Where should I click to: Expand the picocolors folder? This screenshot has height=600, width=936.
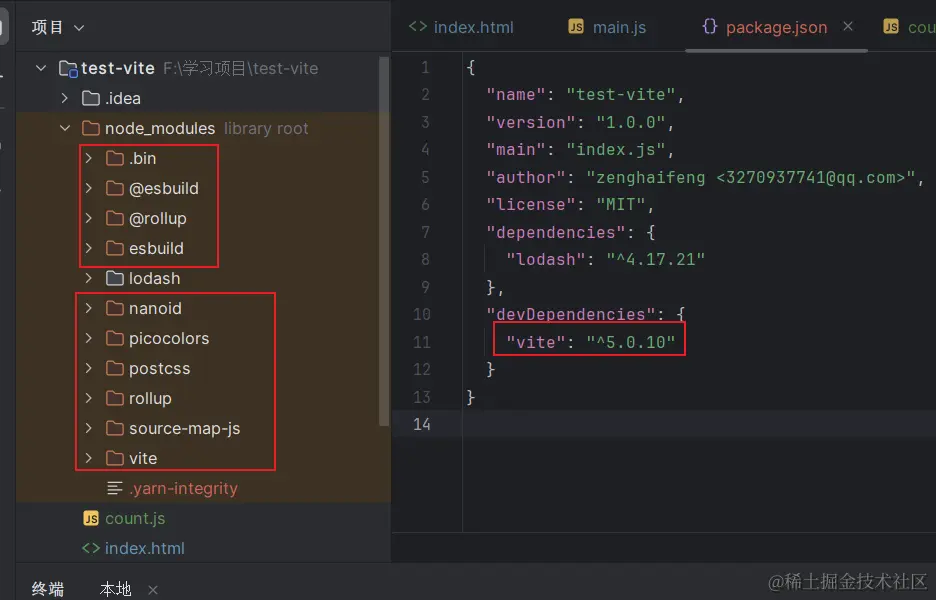point(88,338)
